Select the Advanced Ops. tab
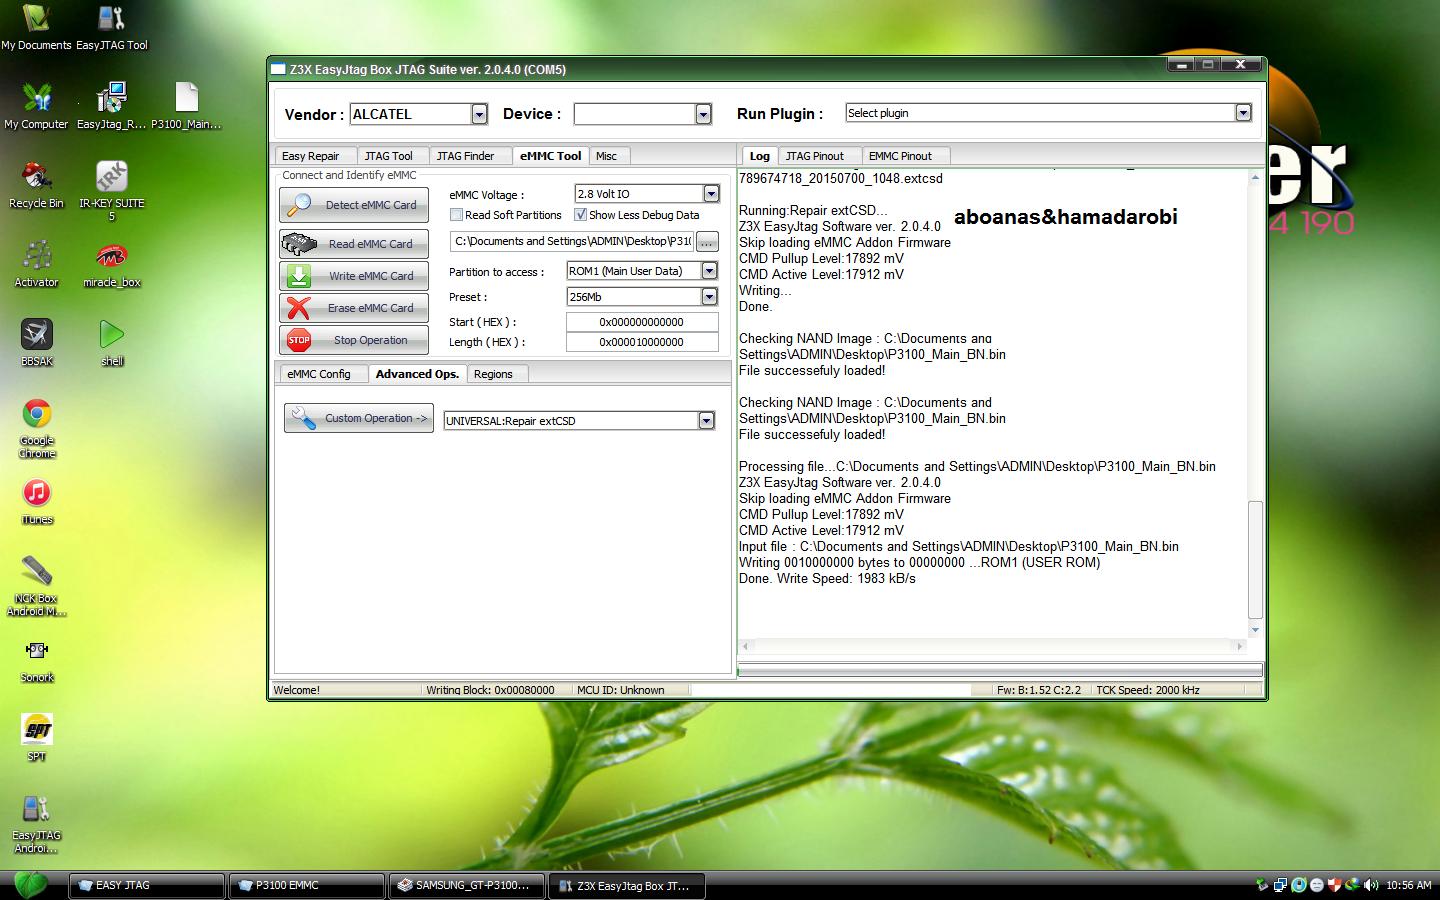The width and height of the screenshot is (1440, 900). click(417, 374)
